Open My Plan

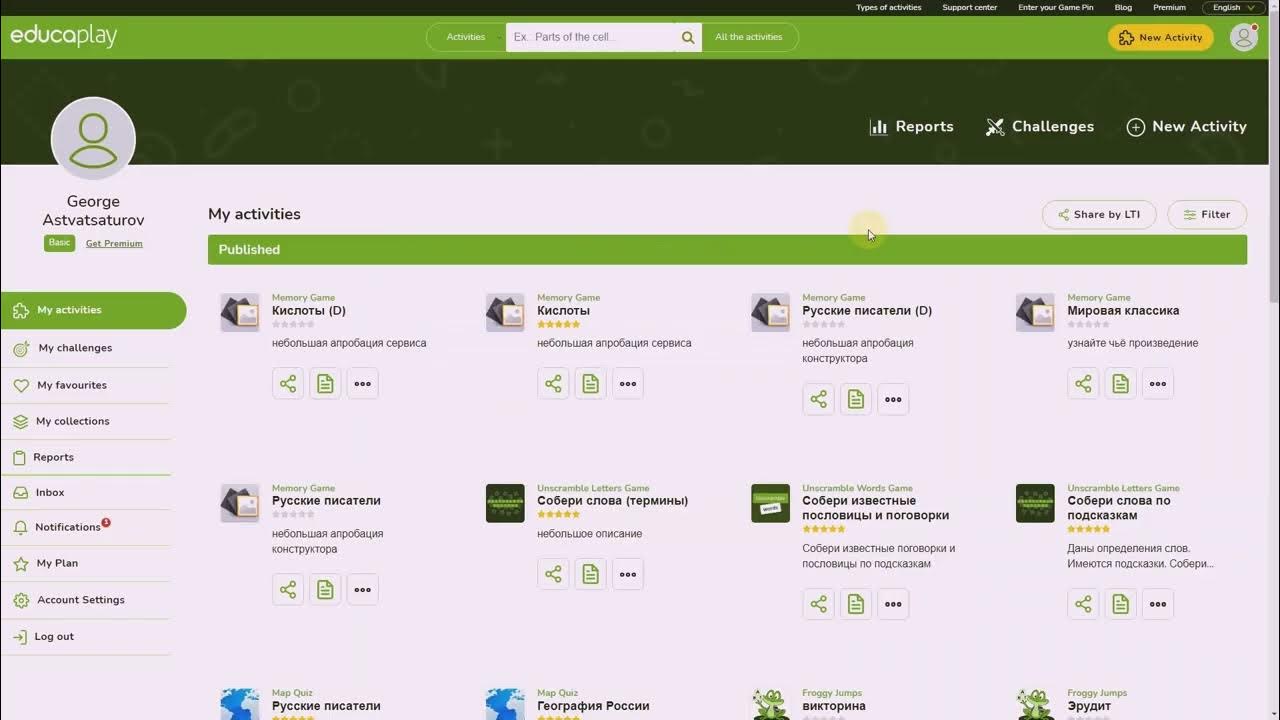click(x=57, y=563)
